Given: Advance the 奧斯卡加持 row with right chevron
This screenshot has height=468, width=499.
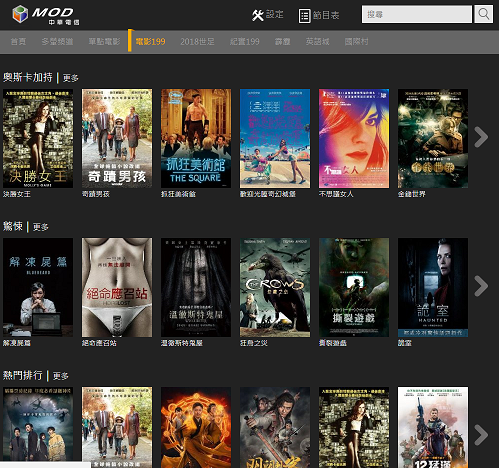Looking at the screenshot, I should point(481,137).
